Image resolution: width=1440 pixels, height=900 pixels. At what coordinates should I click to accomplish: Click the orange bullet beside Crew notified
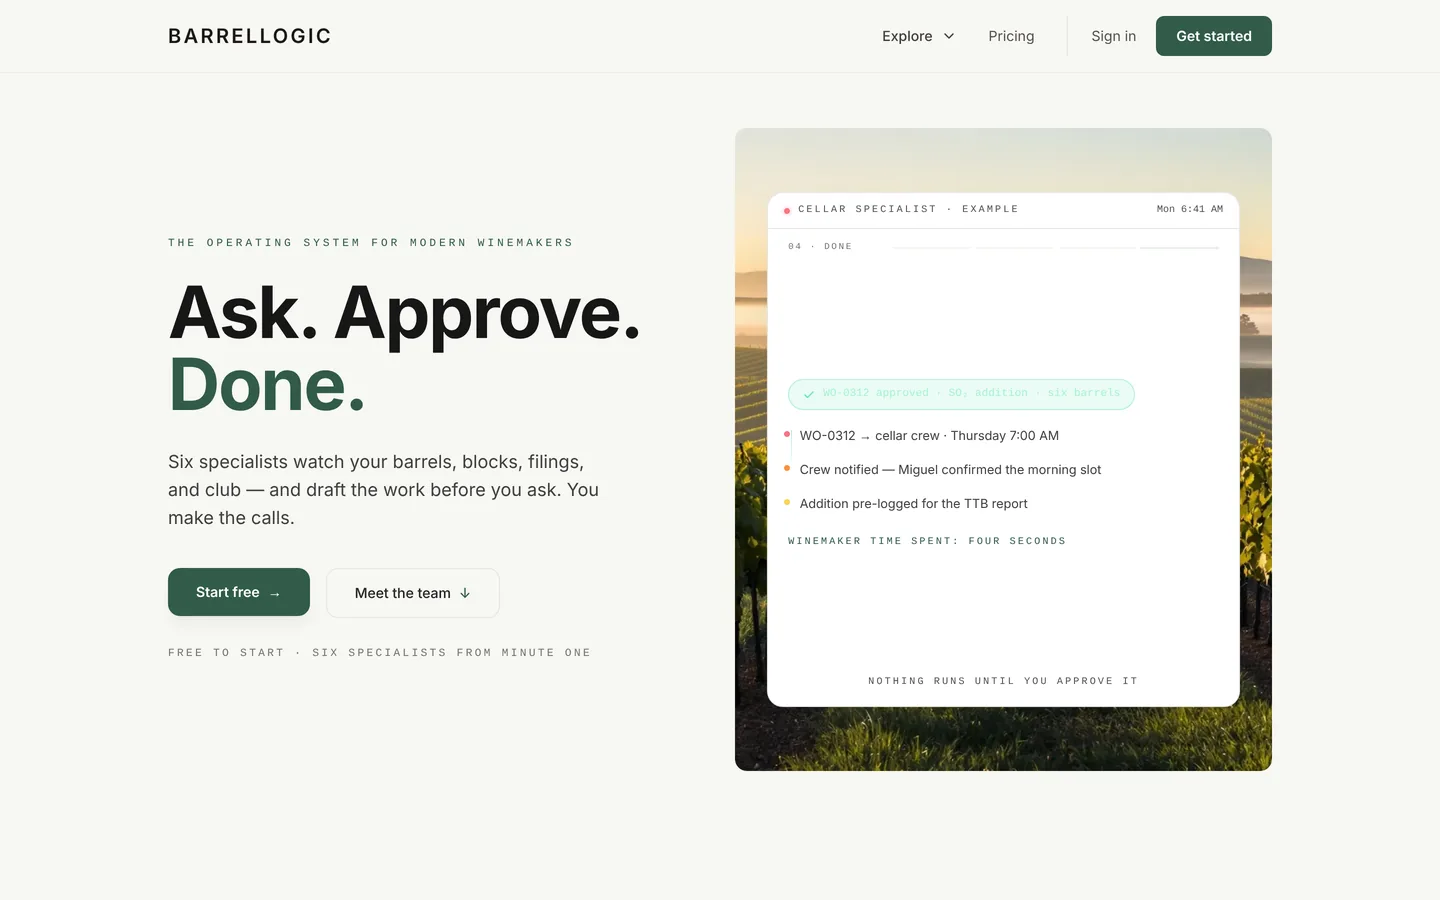point(787,468)
